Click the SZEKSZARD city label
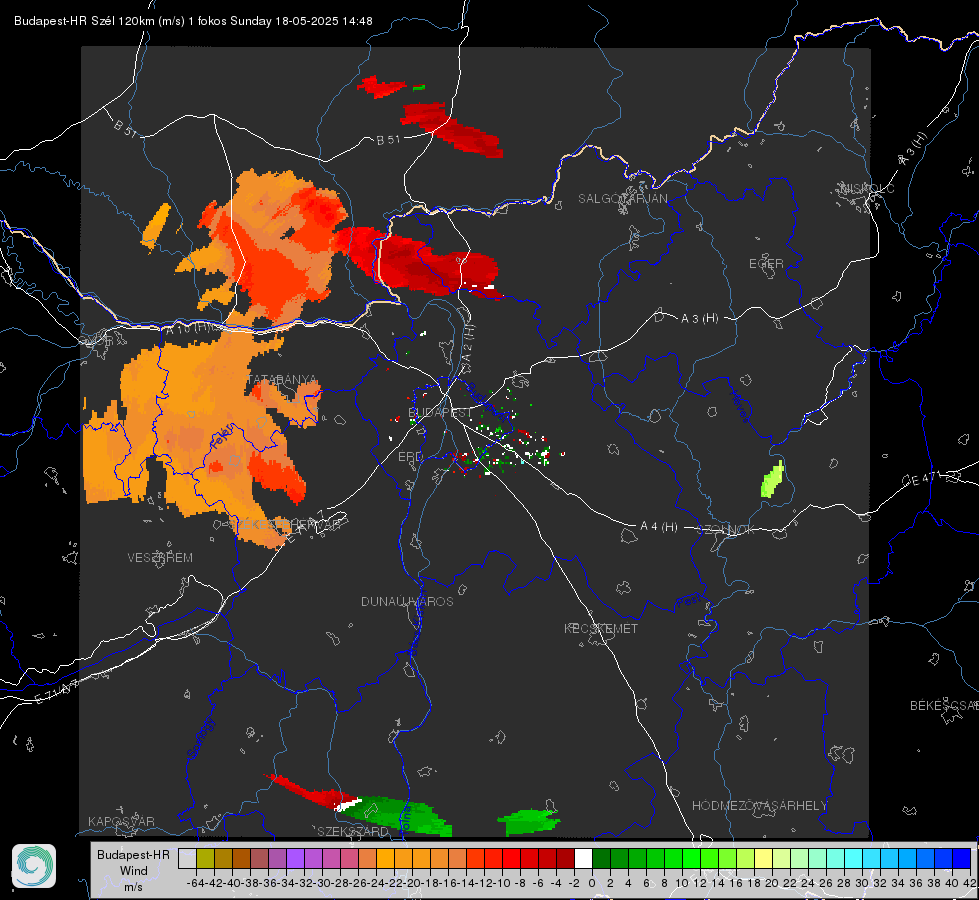Screen dimensions: 979x900 click(x=353, y=831)
